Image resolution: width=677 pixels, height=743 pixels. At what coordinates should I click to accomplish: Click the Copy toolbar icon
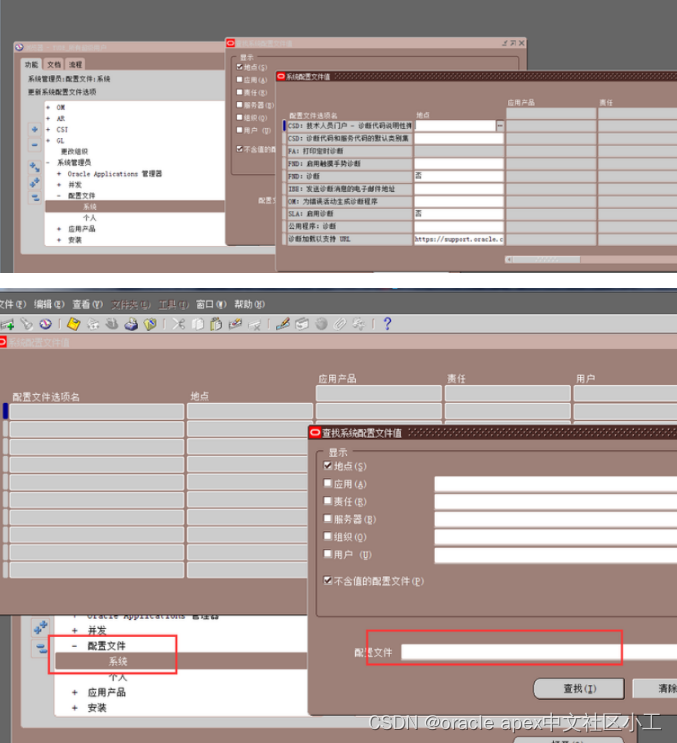click(197, 324)
